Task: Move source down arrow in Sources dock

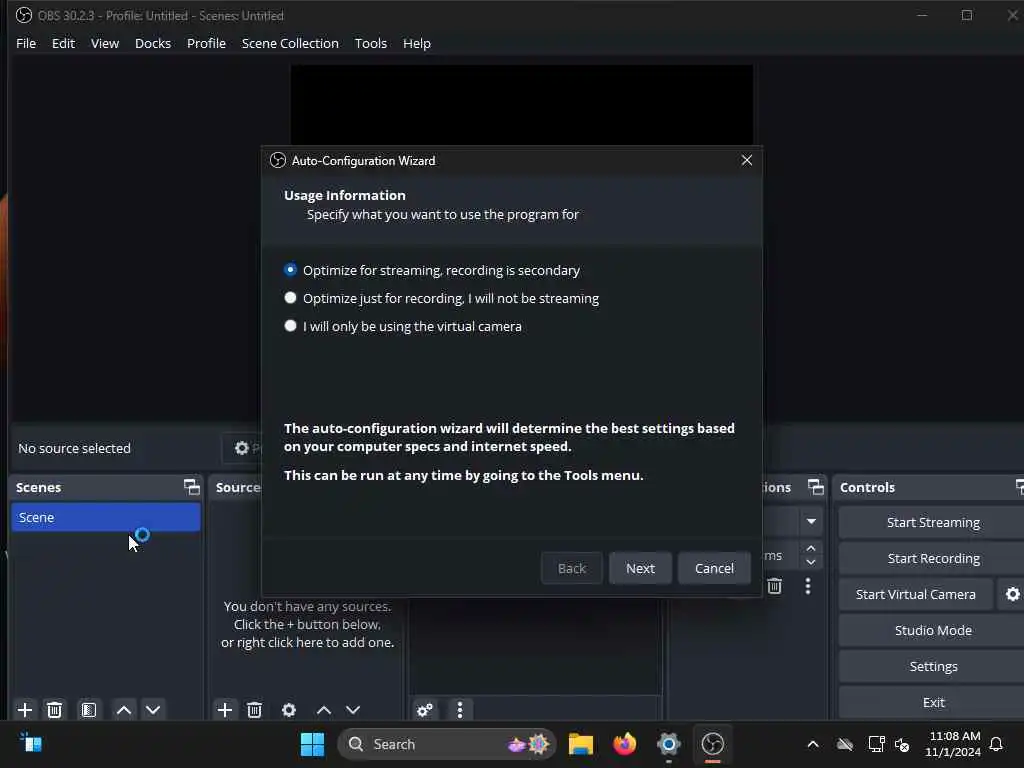Action: [353, 710]
